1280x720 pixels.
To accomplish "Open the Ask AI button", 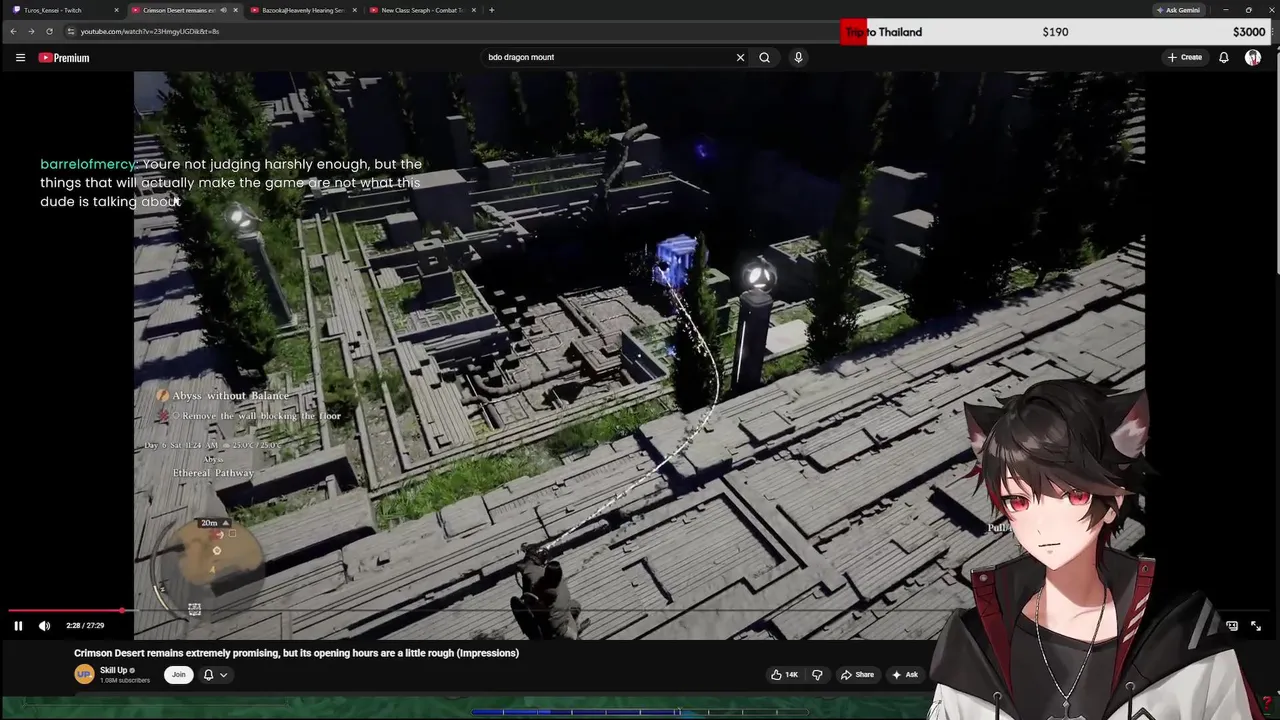I will (905, 674).
